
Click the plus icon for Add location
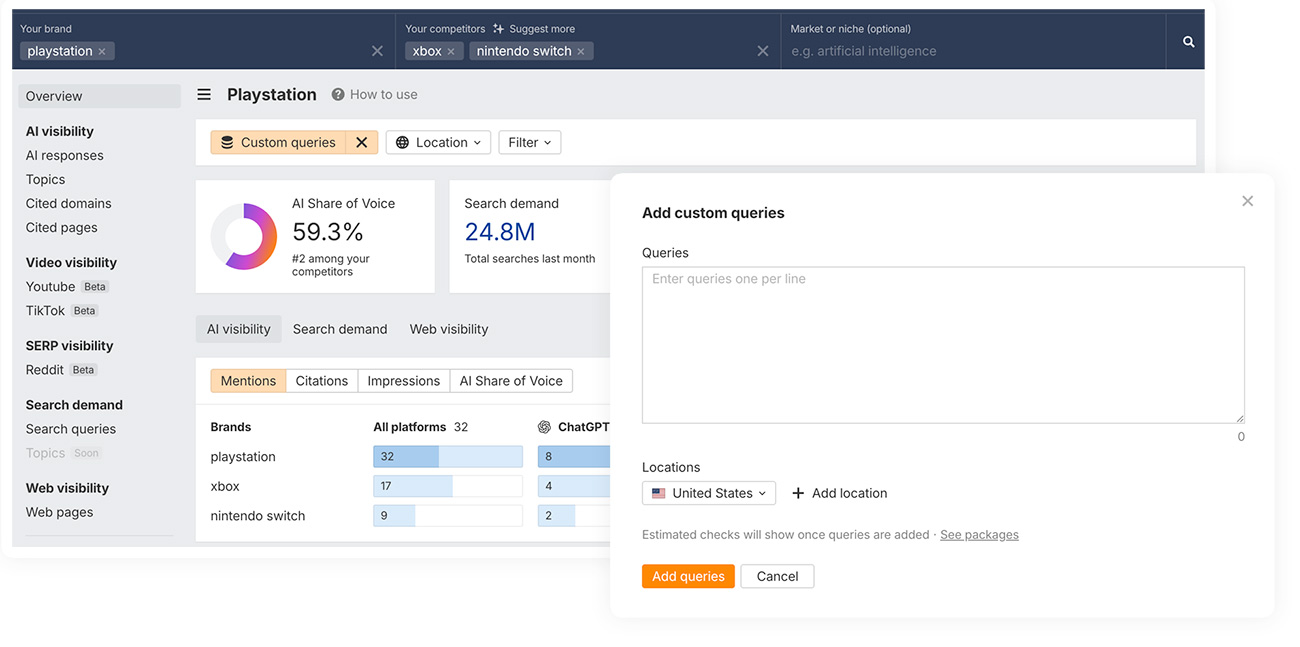pyautogui.click(x=798, y=493)
